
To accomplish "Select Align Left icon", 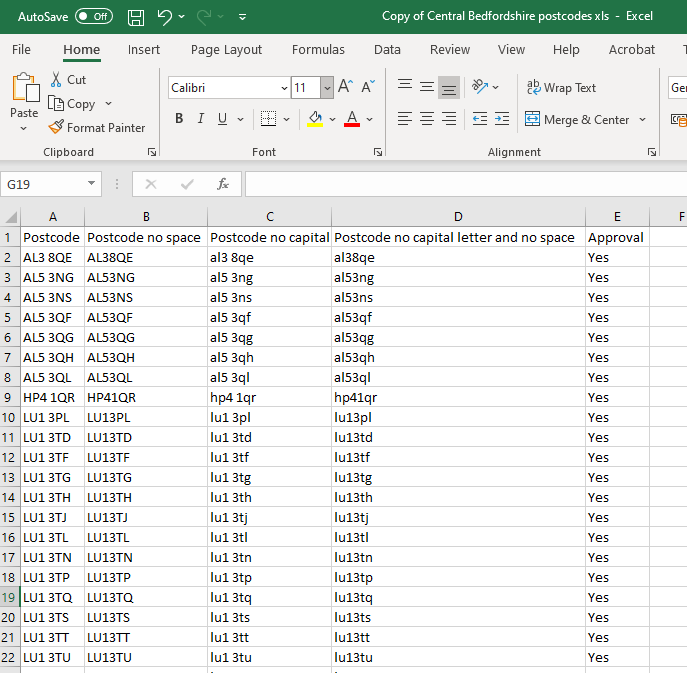I will 405,119.
